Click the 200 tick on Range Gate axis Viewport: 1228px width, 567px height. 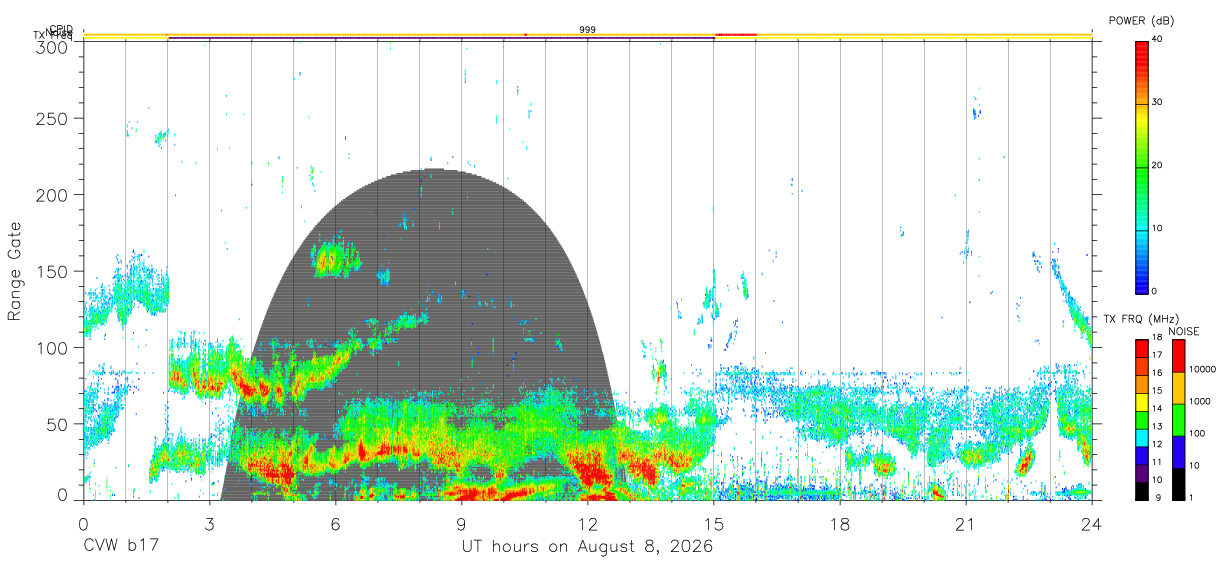[x=53, y=194]
